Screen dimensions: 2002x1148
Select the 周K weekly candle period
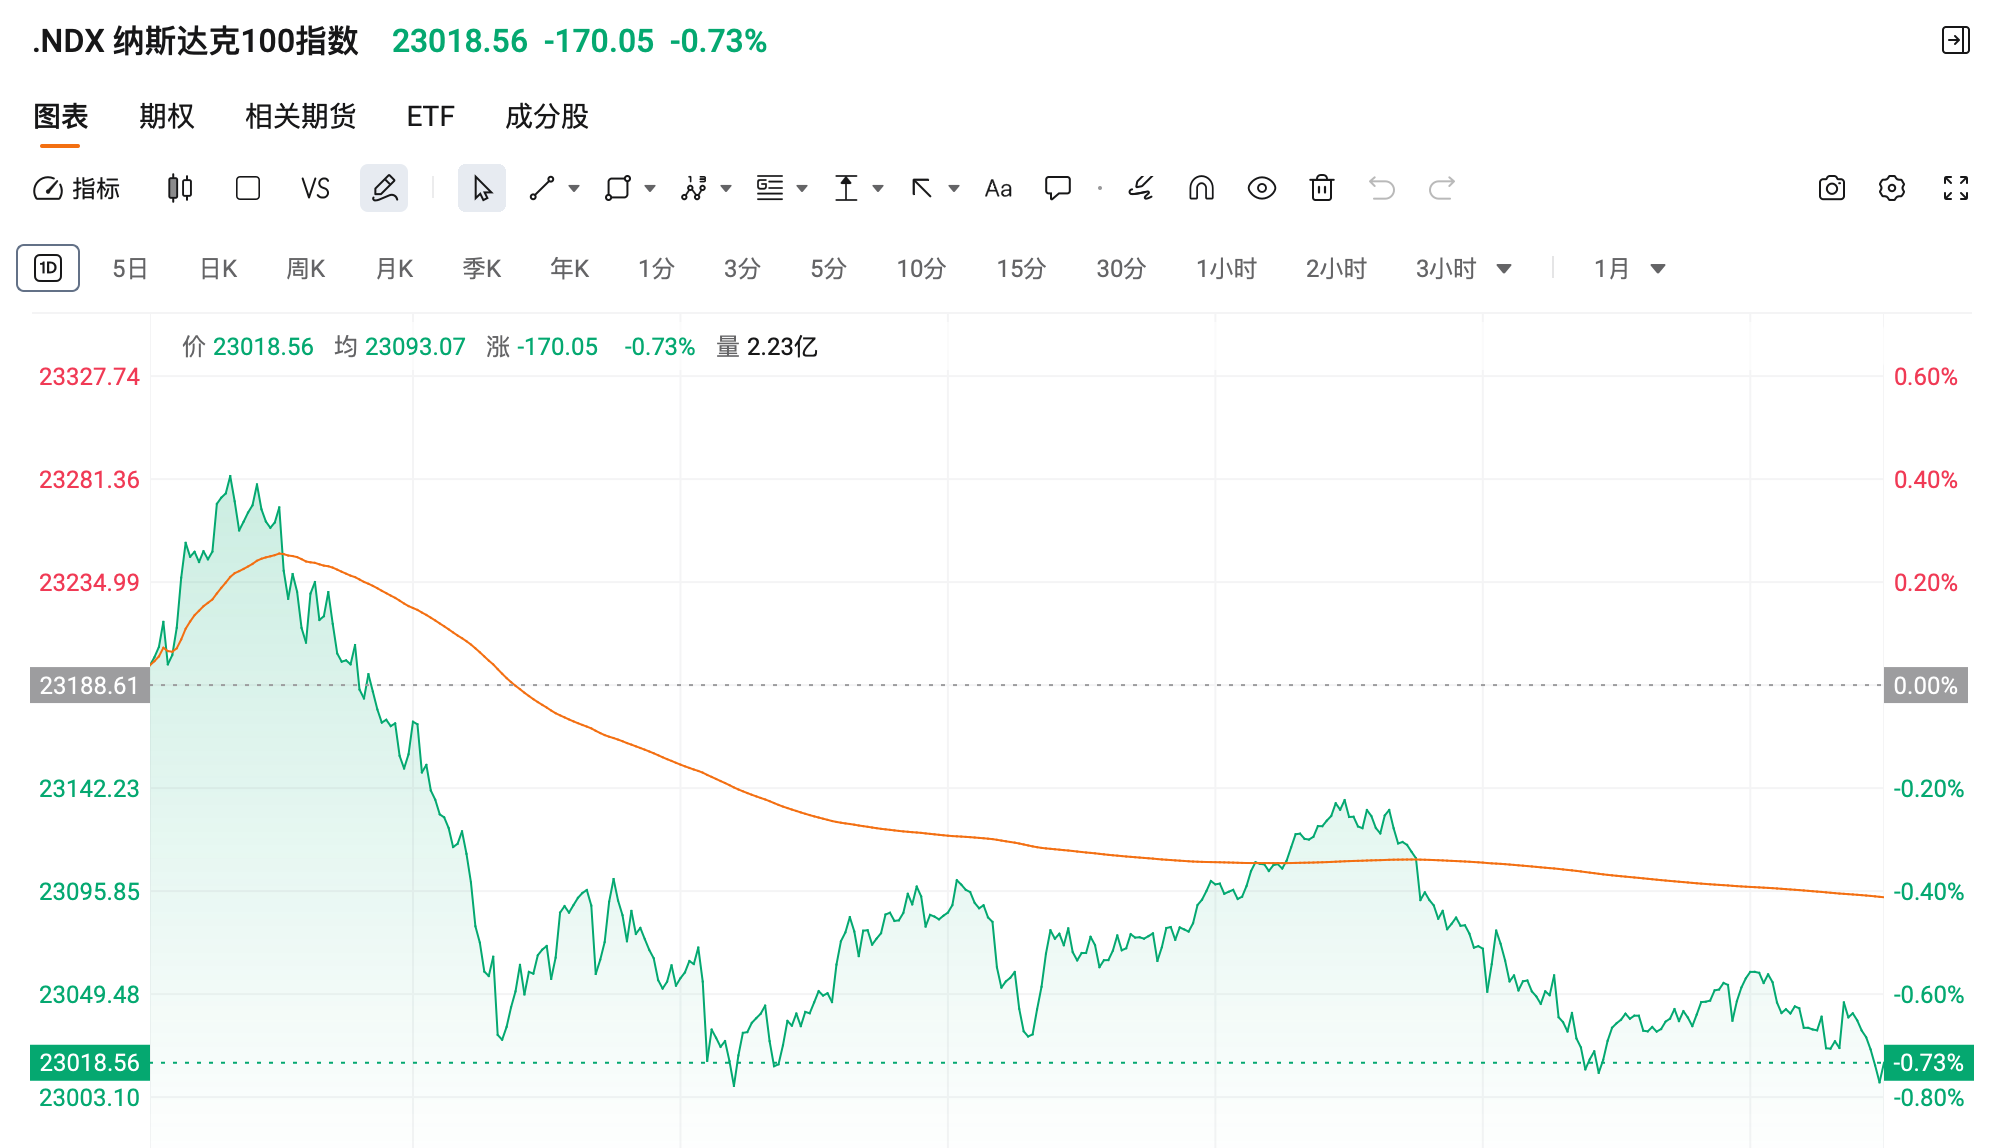click(x=306, y=269)
